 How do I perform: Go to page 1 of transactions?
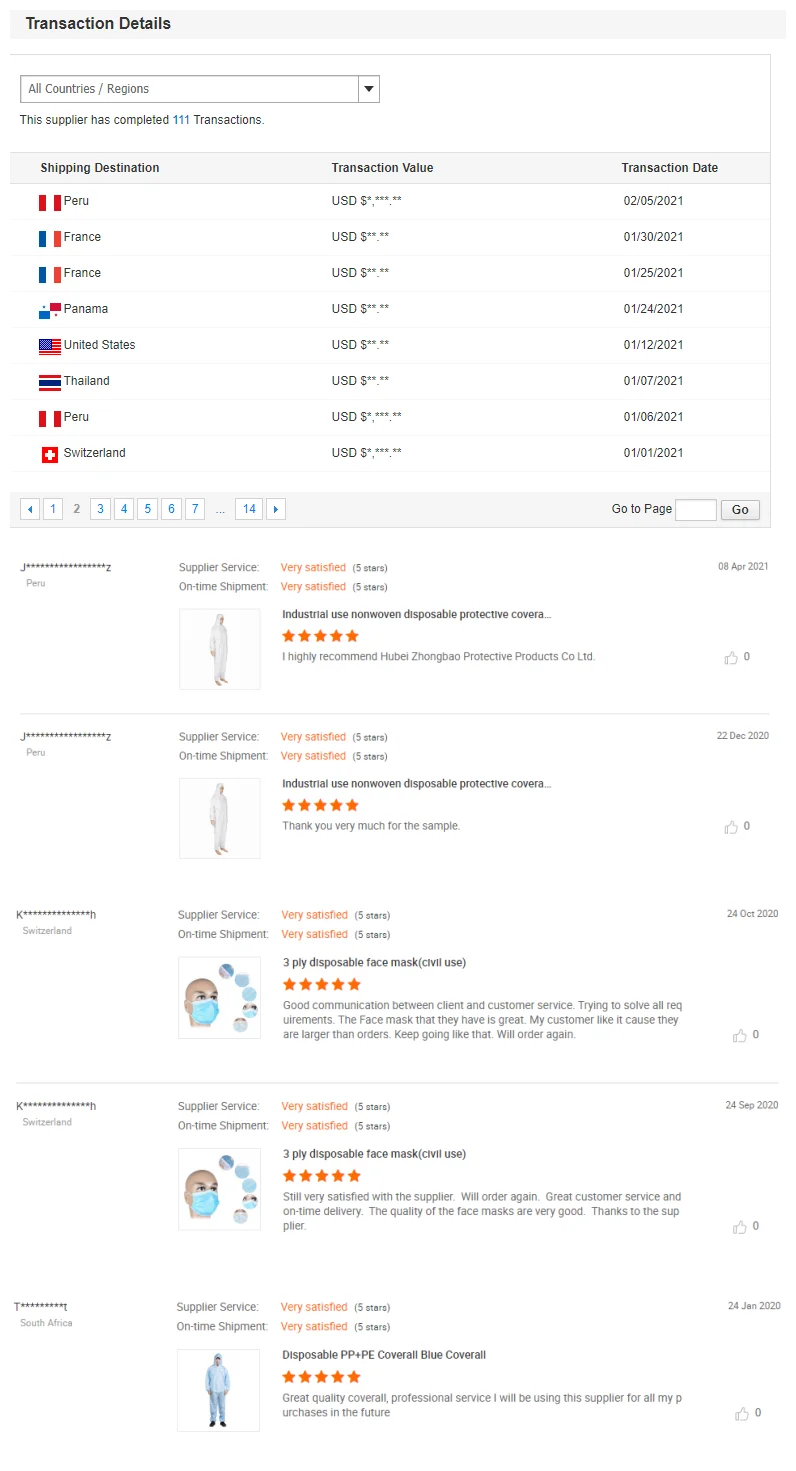[53, 509]
